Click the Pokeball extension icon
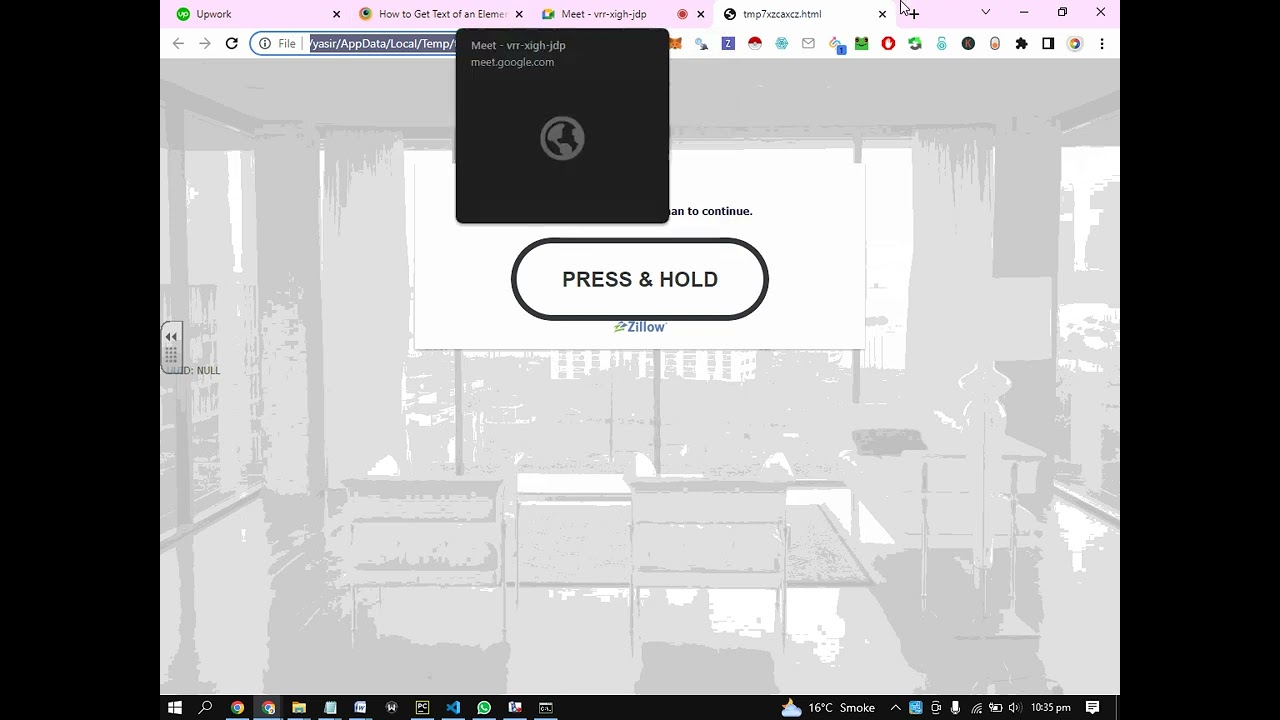The height and width of the screenshot is (720, 1280). [x=755, y=44]
